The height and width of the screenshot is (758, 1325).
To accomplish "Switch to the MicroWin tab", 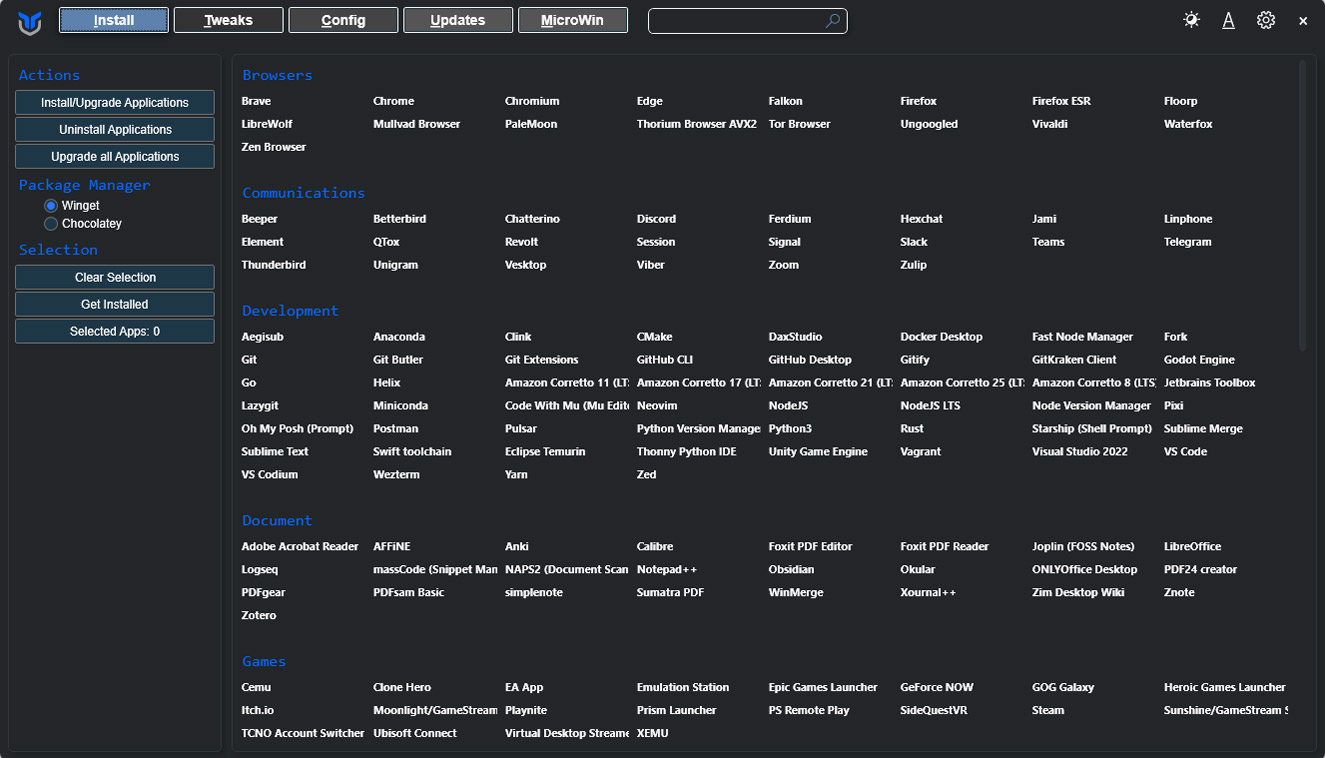I will coord(573,20).
